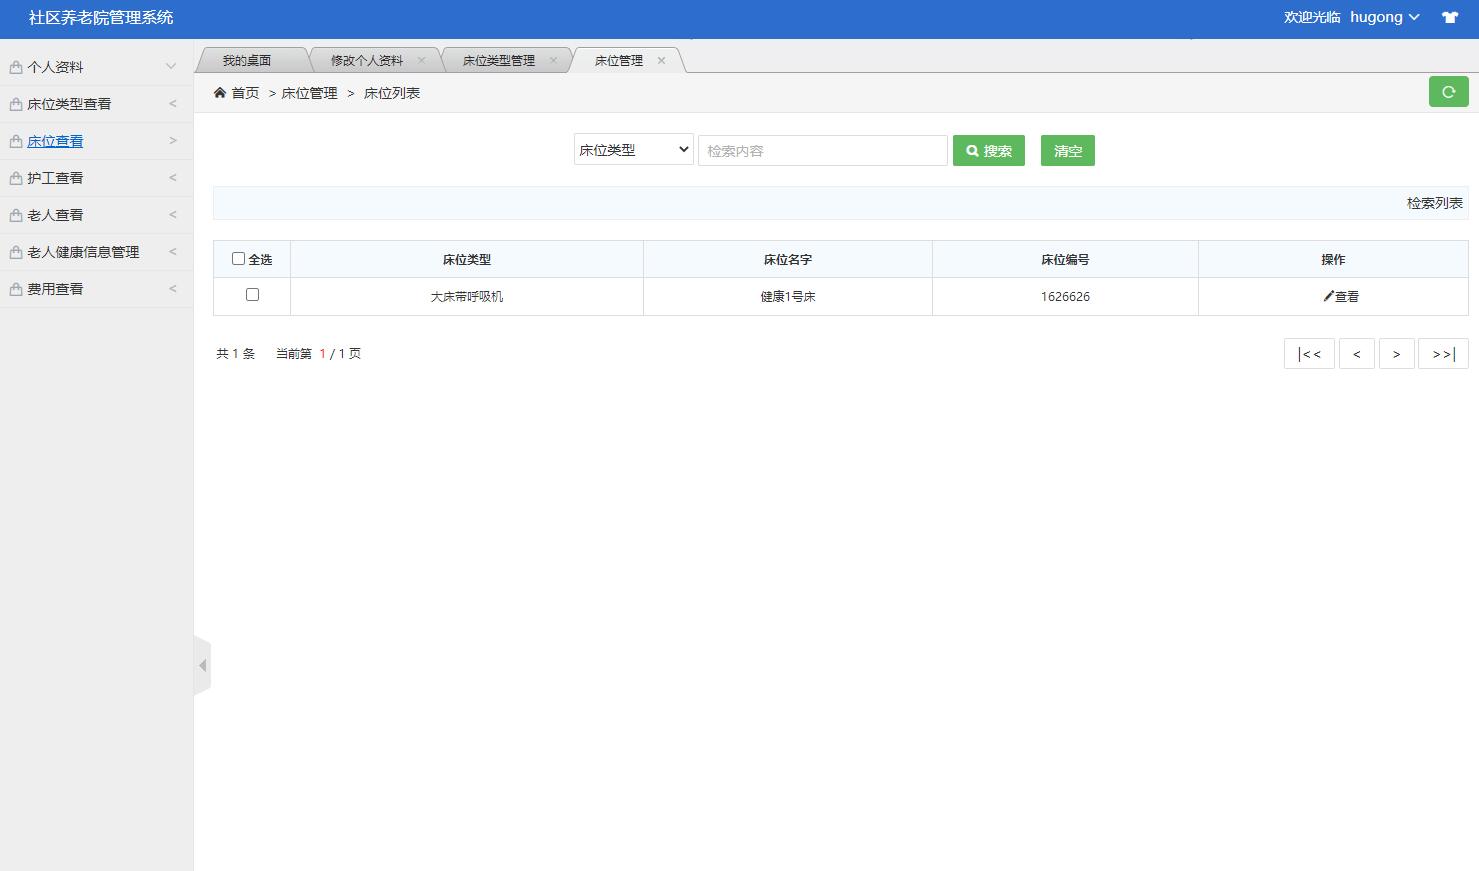Click the home icon in the breadcrumb

(218, 92)
